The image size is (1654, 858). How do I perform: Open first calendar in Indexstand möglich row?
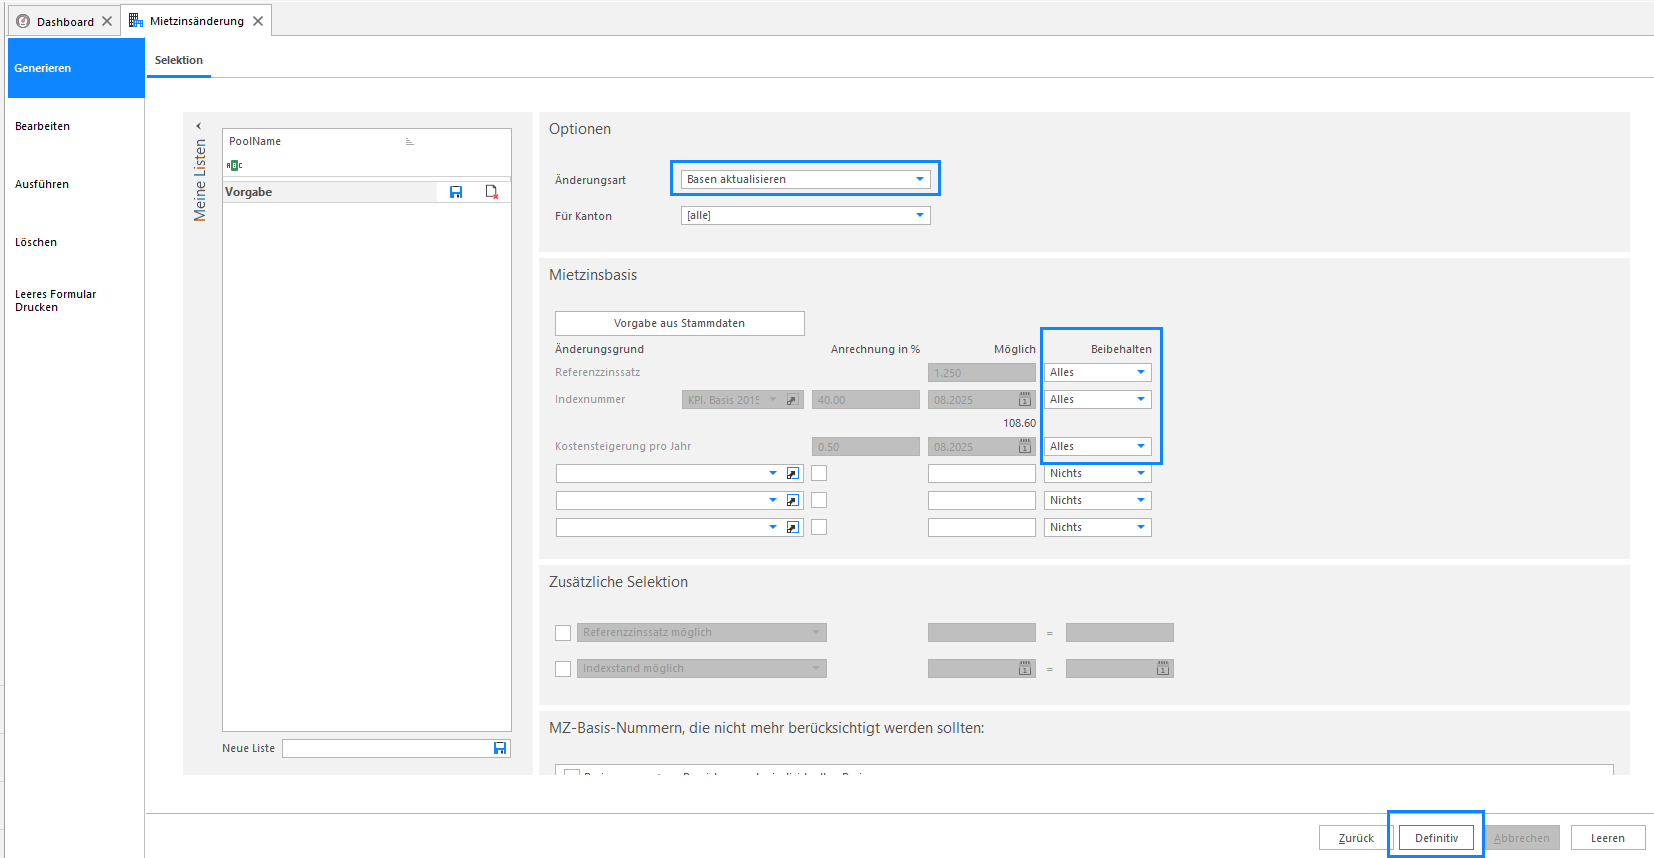tap(1025, 668)
